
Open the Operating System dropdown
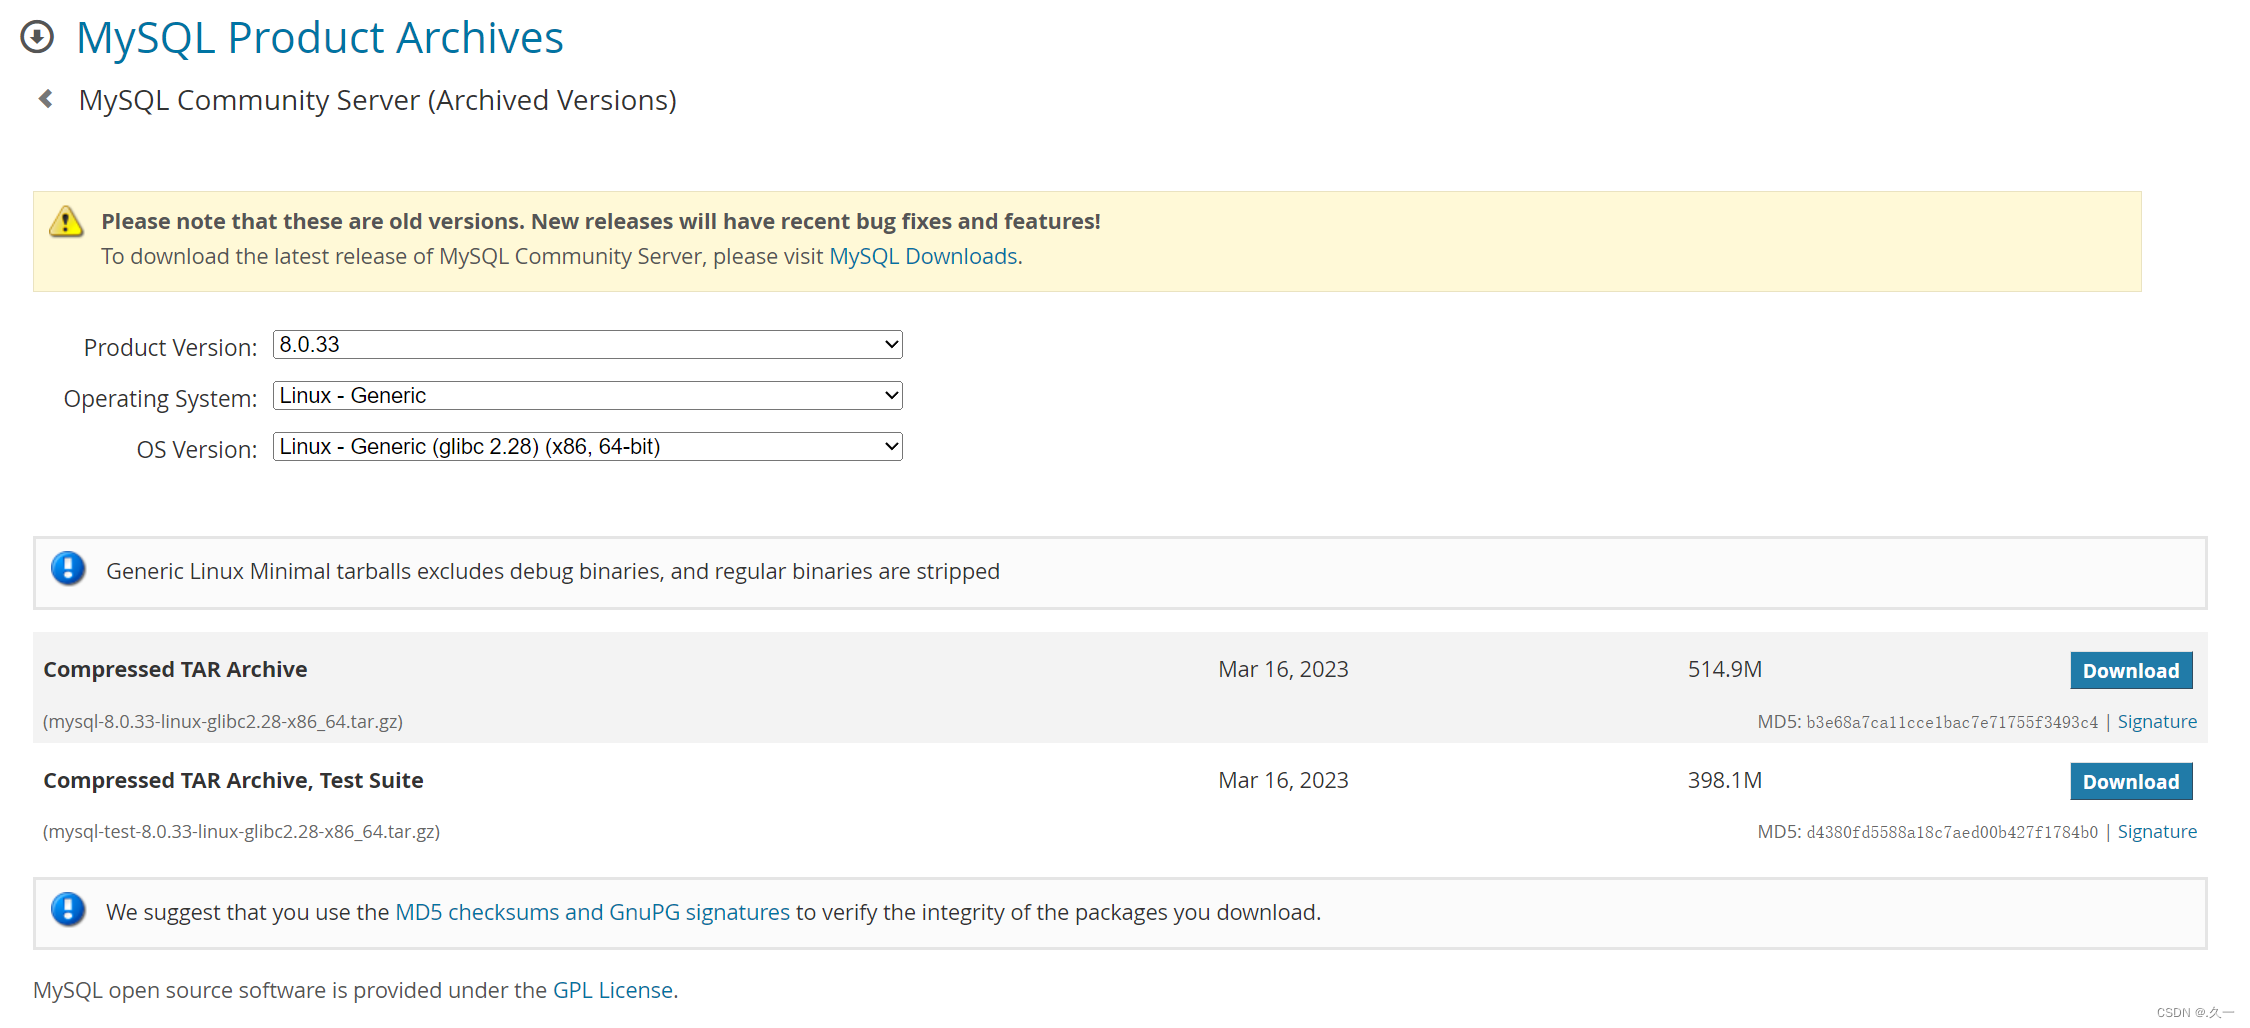pyautogui.click(x=588, y=396)
